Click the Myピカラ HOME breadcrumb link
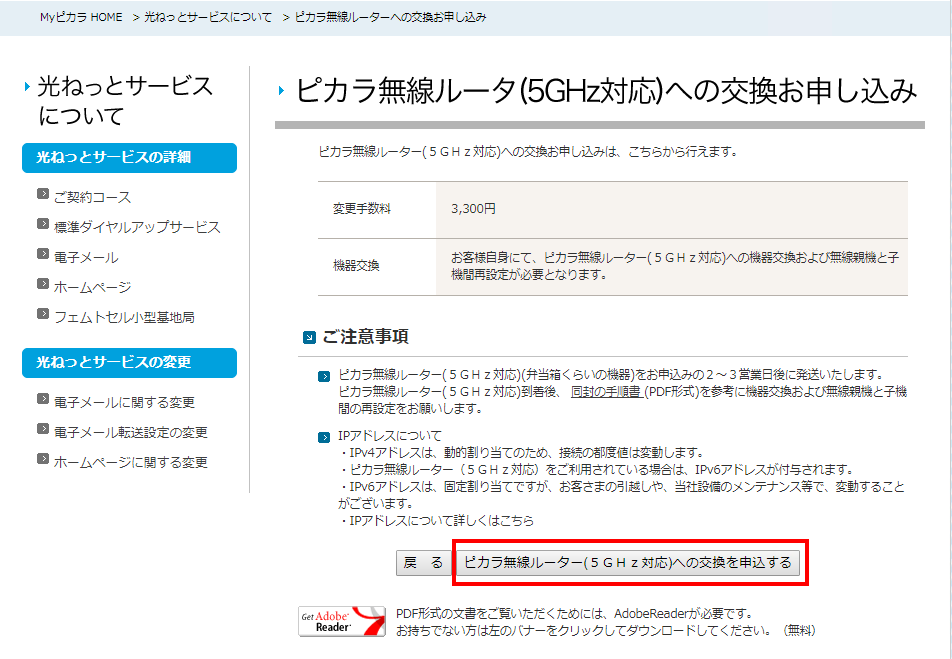952x659 pixels. [81, 17]
